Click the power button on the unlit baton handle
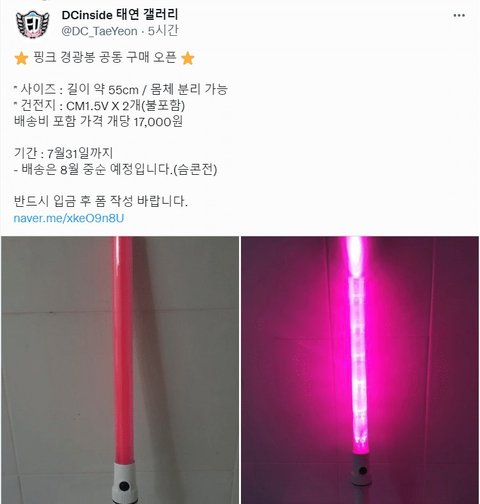This screenshot has width=480, height=504. pyautogui.click(x=124, y=485)
